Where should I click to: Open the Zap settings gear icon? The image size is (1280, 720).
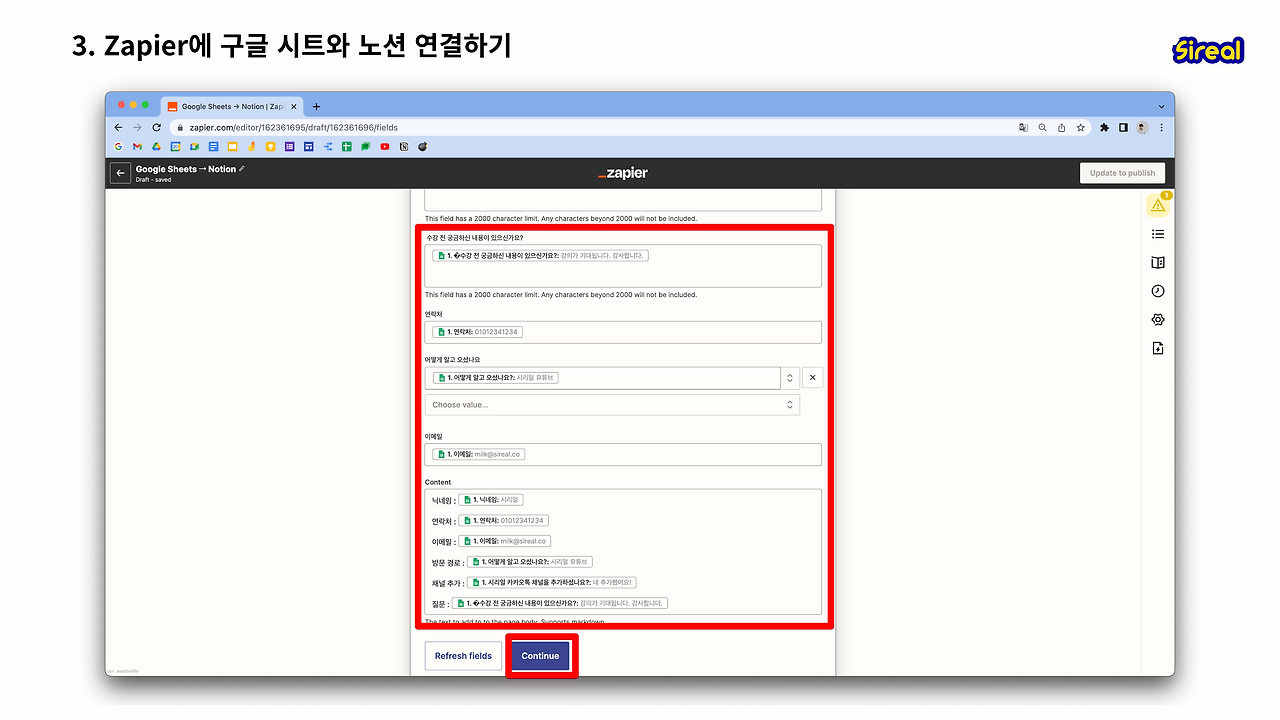1158,320
